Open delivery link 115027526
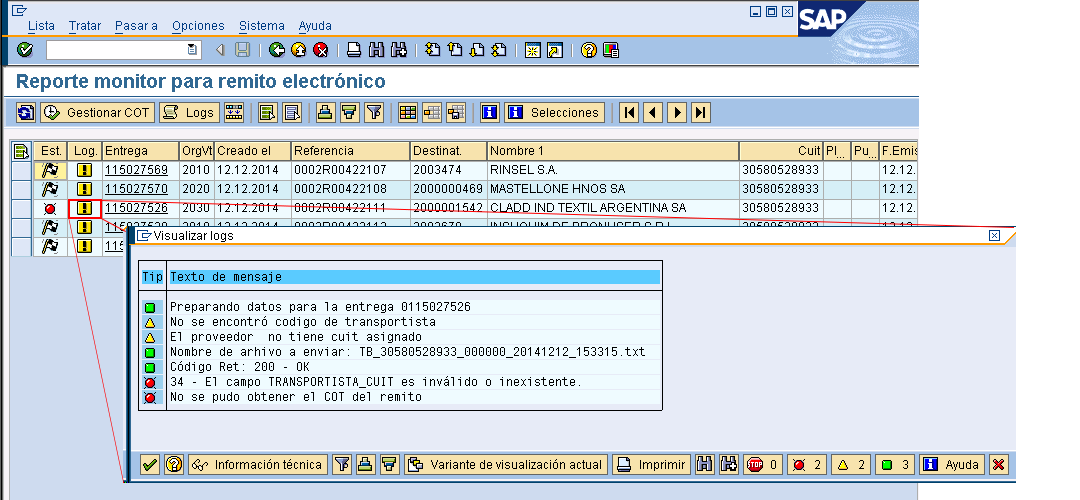The image size is (1080, 500). [x=136, y=208]
